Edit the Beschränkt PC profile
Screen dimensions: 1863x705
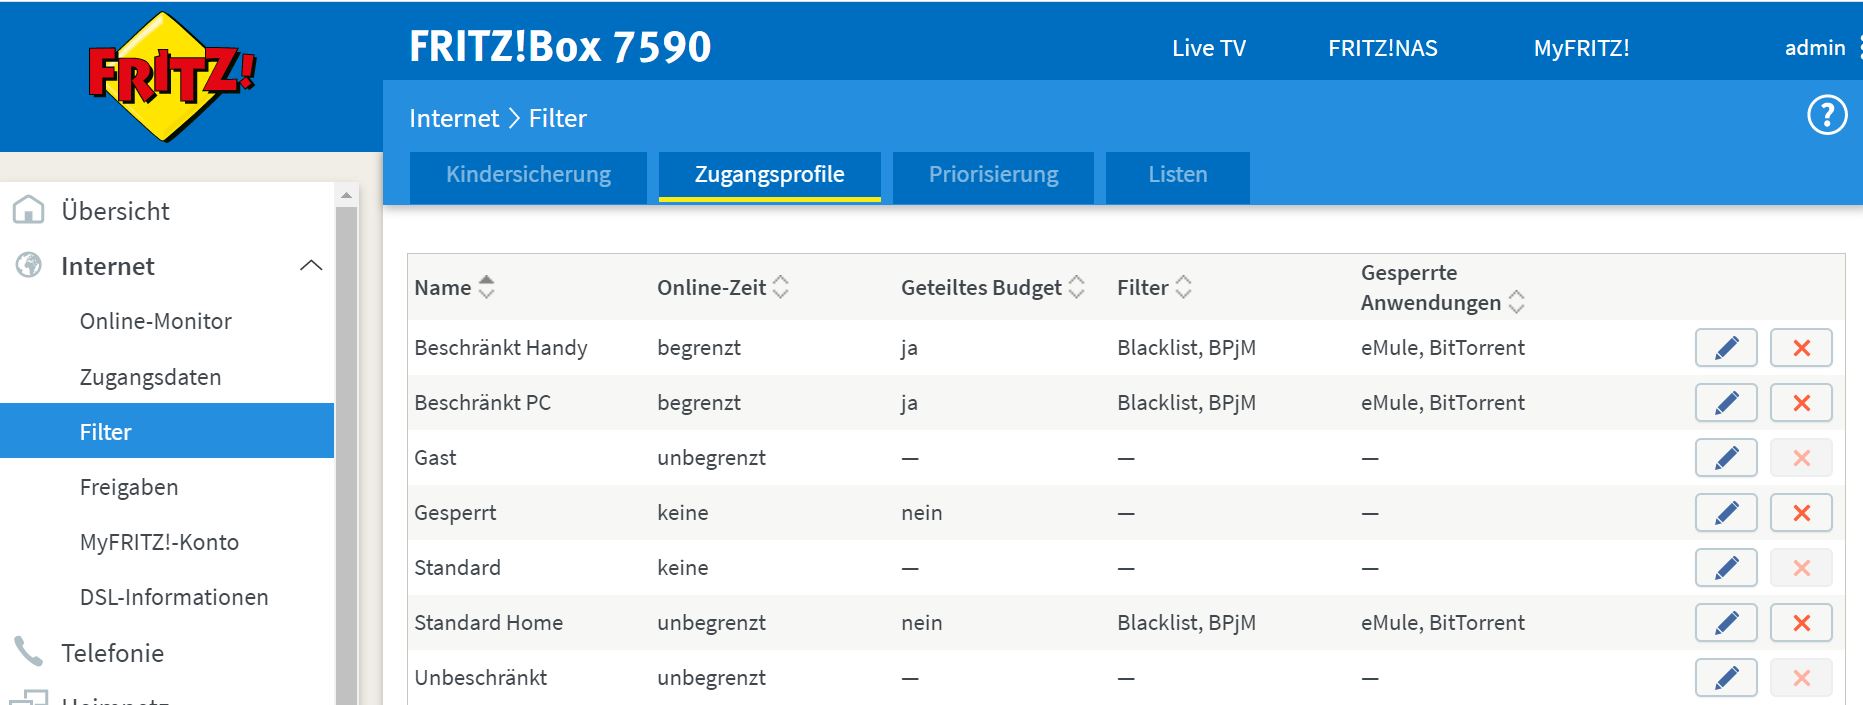click(1726, 403)
